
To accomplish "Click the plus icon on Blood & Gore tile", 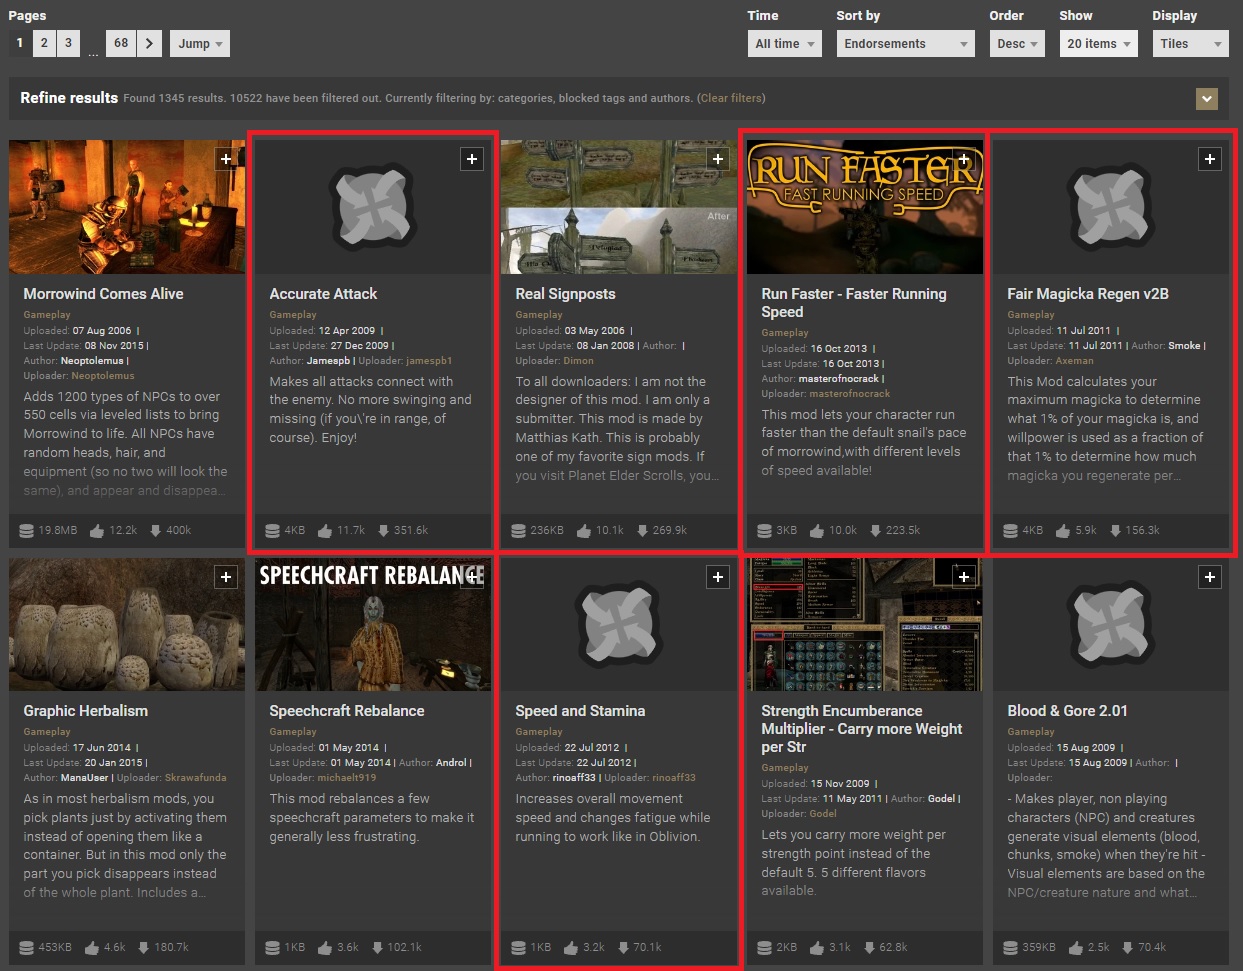I will tap(1210, 577).
